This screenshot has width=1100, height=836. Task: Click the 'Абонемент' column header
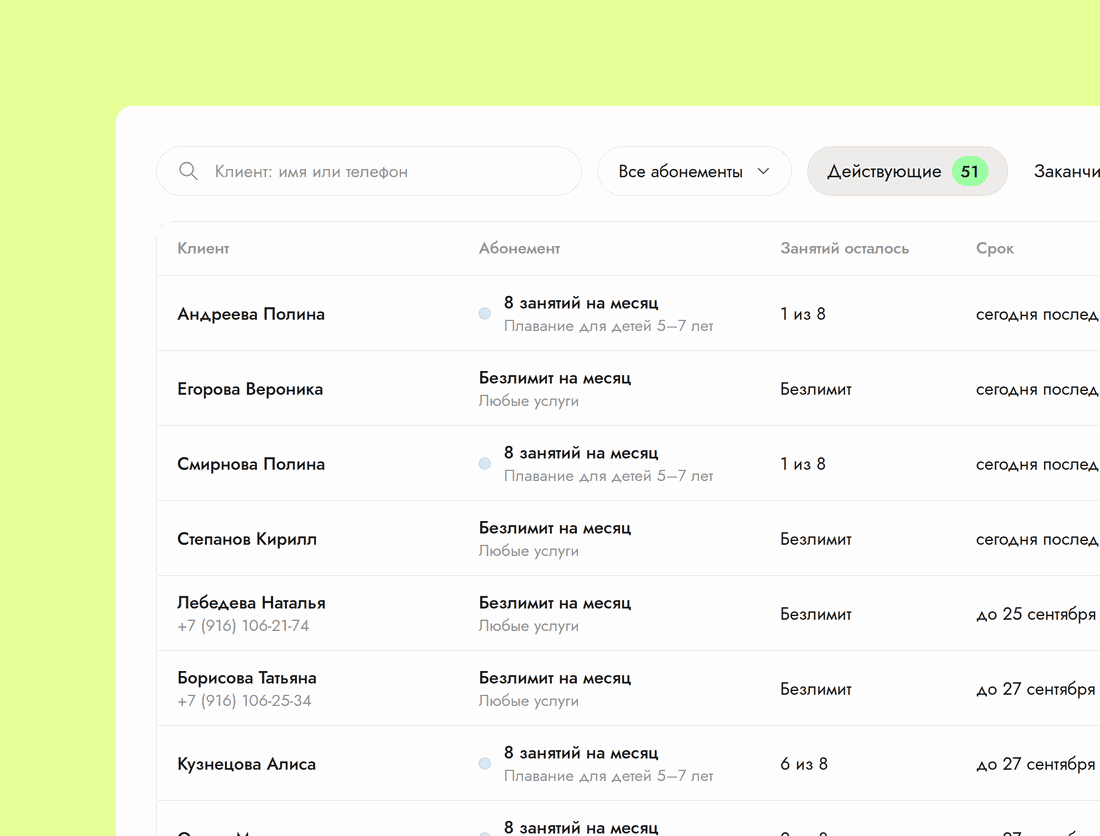point(519,248)
